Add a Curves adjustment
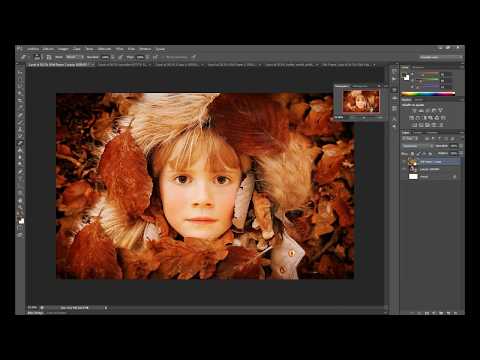 427,110
